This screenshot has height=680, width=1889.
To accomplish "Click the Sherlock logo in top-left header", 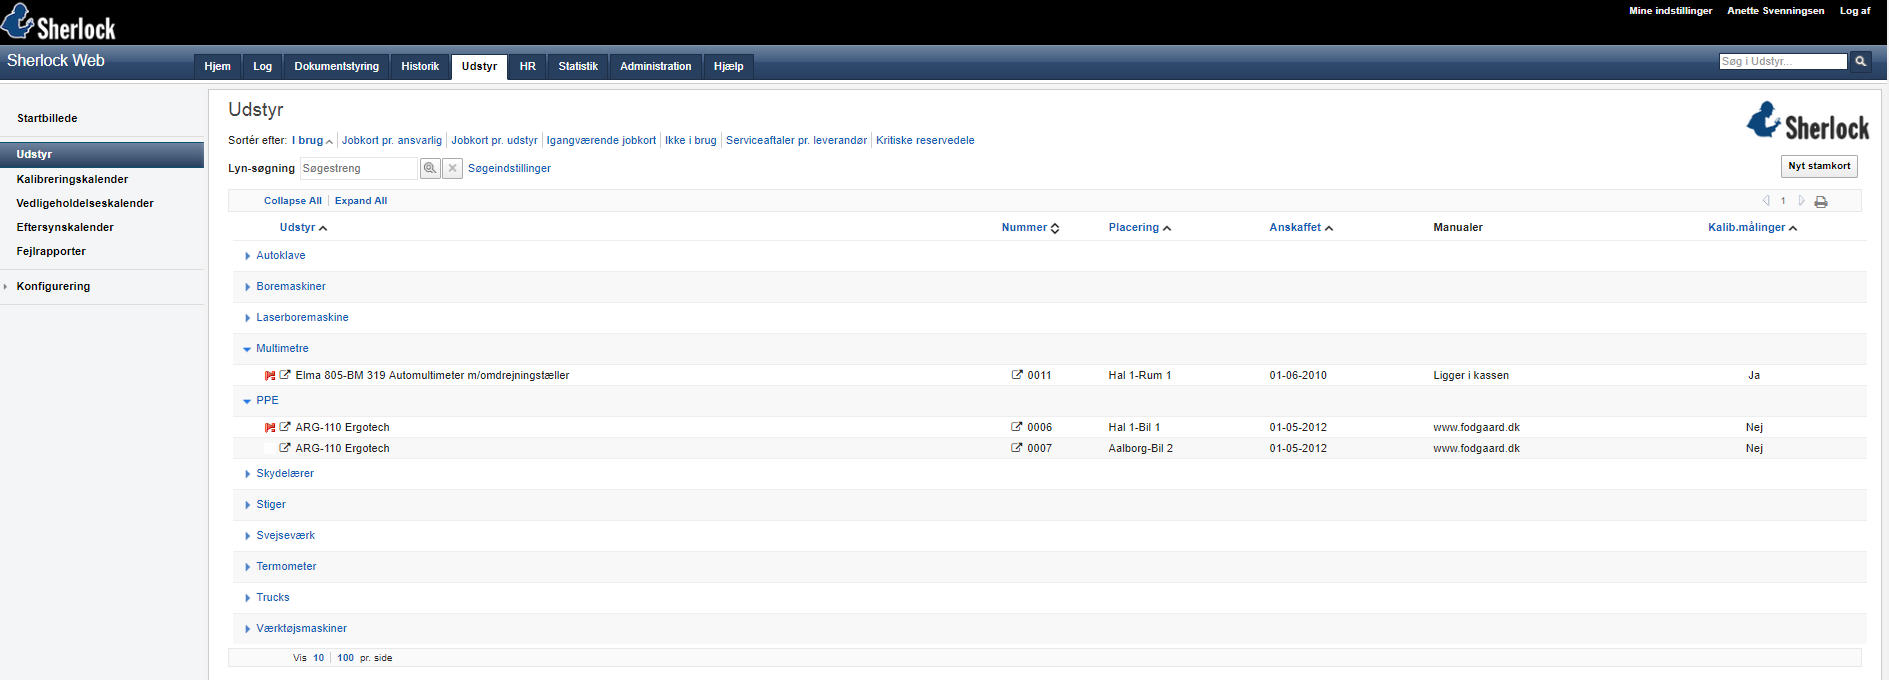I will pos(58,22).
